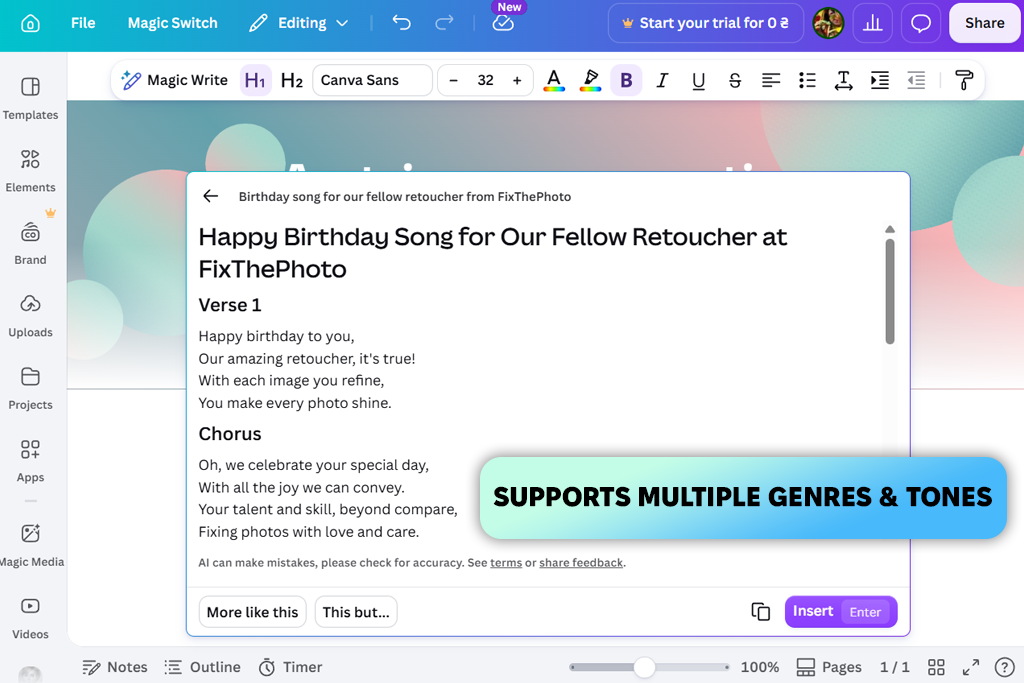
Task: Open the help question mark
Action: [x=1004, y=667]
